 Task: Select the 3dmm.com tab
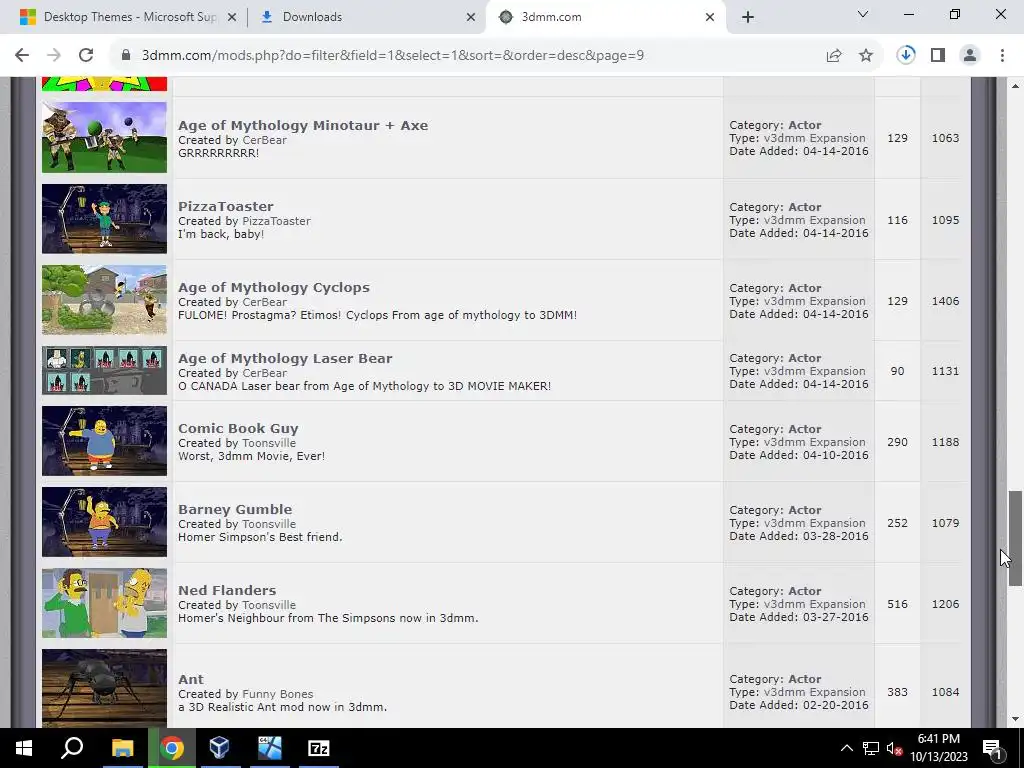(604, 17)
